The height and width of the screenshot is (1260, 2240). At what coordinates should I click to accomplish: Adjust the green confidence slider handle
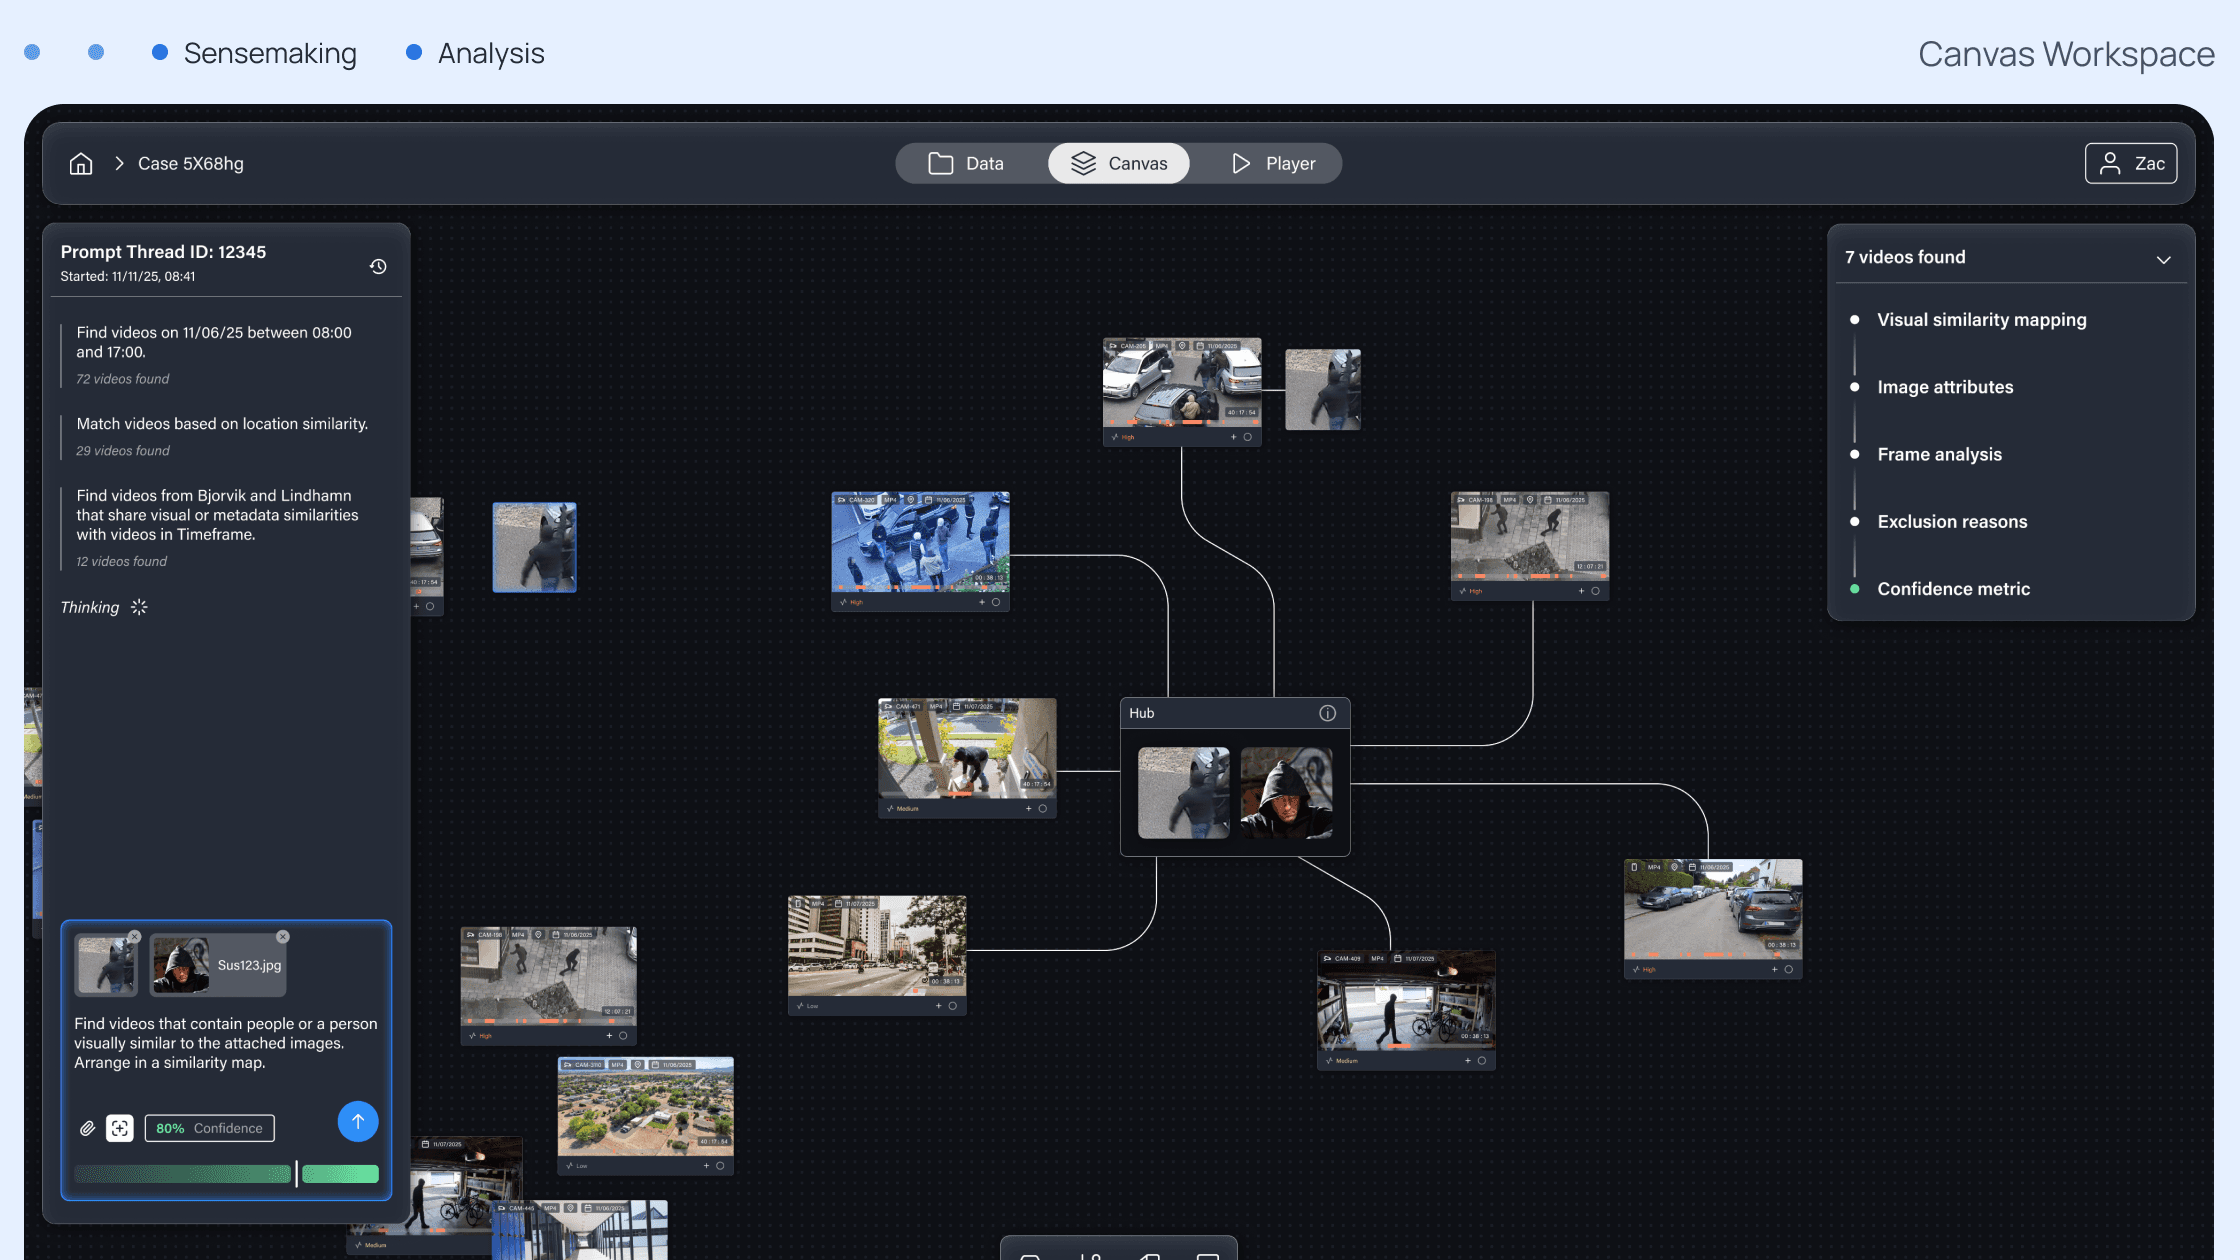297,1174
